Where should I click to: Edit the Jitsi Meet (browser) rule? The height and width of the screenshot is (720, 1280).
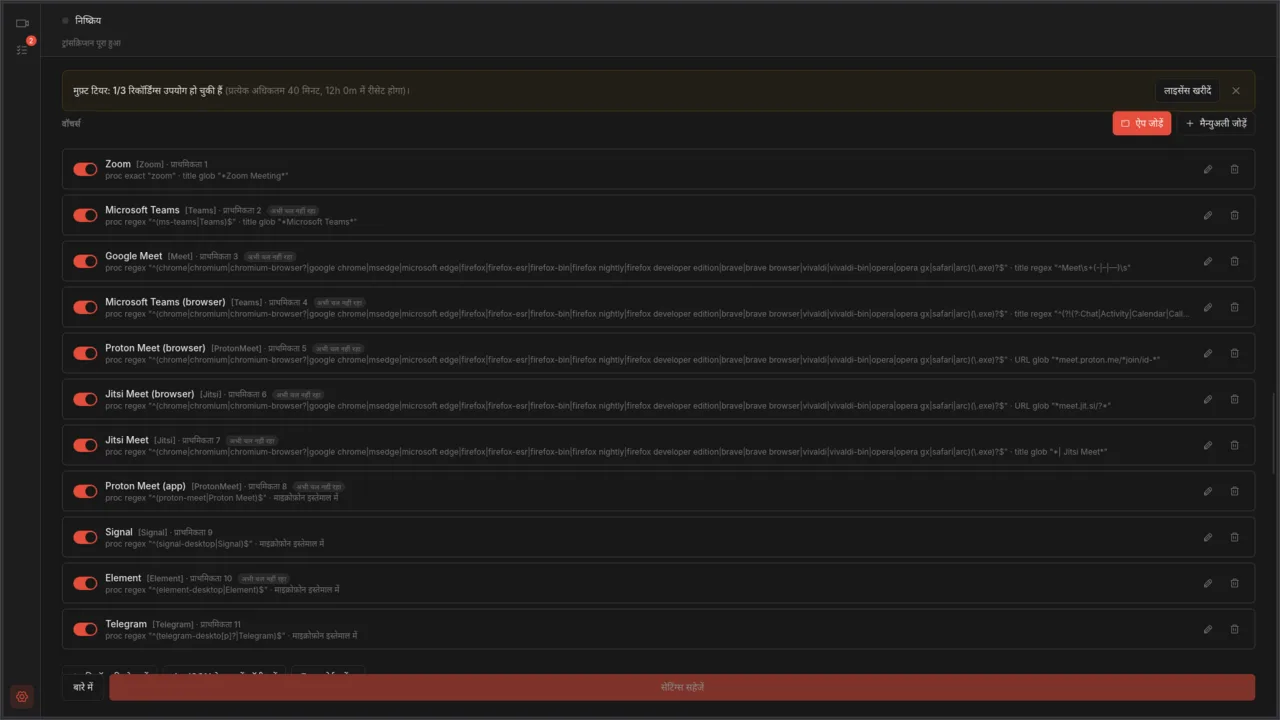pos(1208,399)
